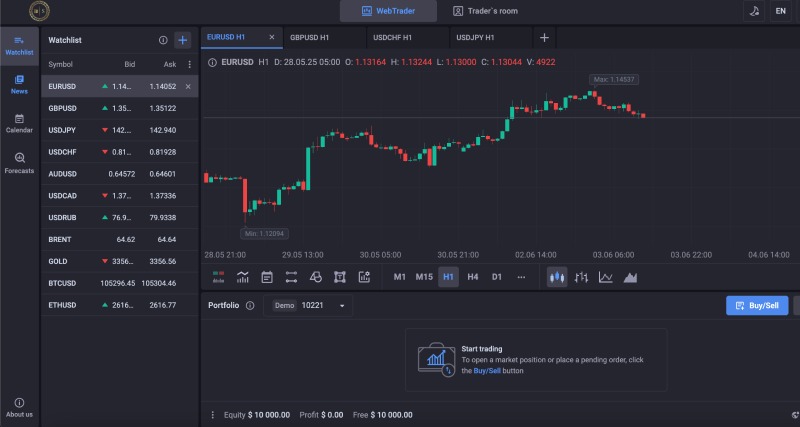This screenshot has width=800, height=427.
Task: Close the EURUSD H1 chart tab
Action: pos(272,37)
